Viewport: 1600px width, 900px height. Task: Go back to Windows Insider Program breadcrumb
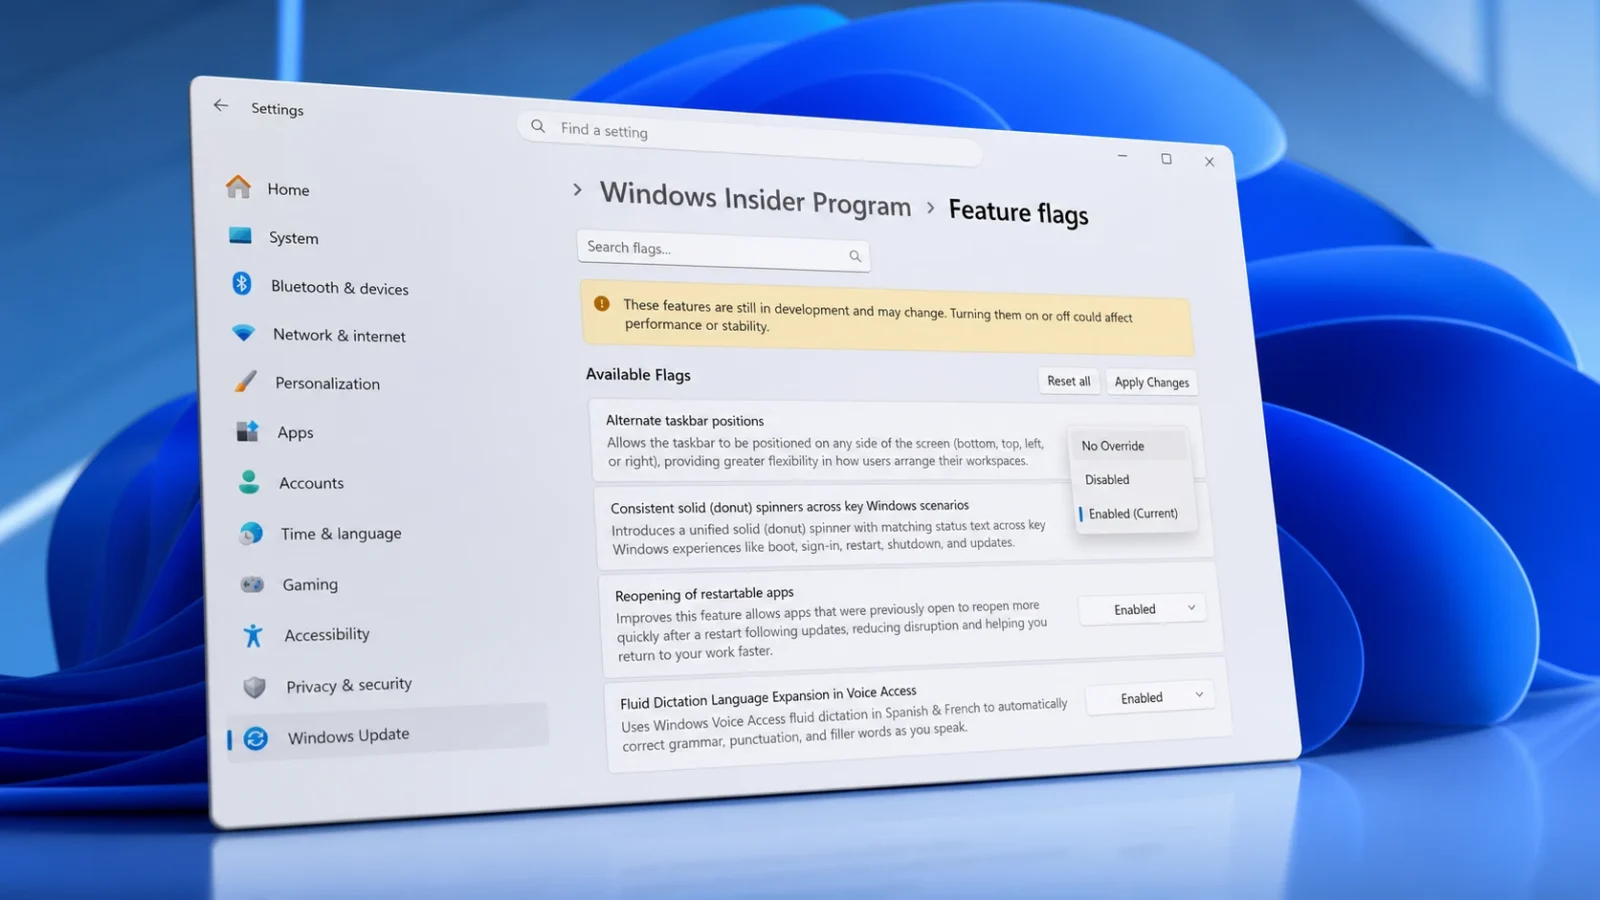[756, 198]
